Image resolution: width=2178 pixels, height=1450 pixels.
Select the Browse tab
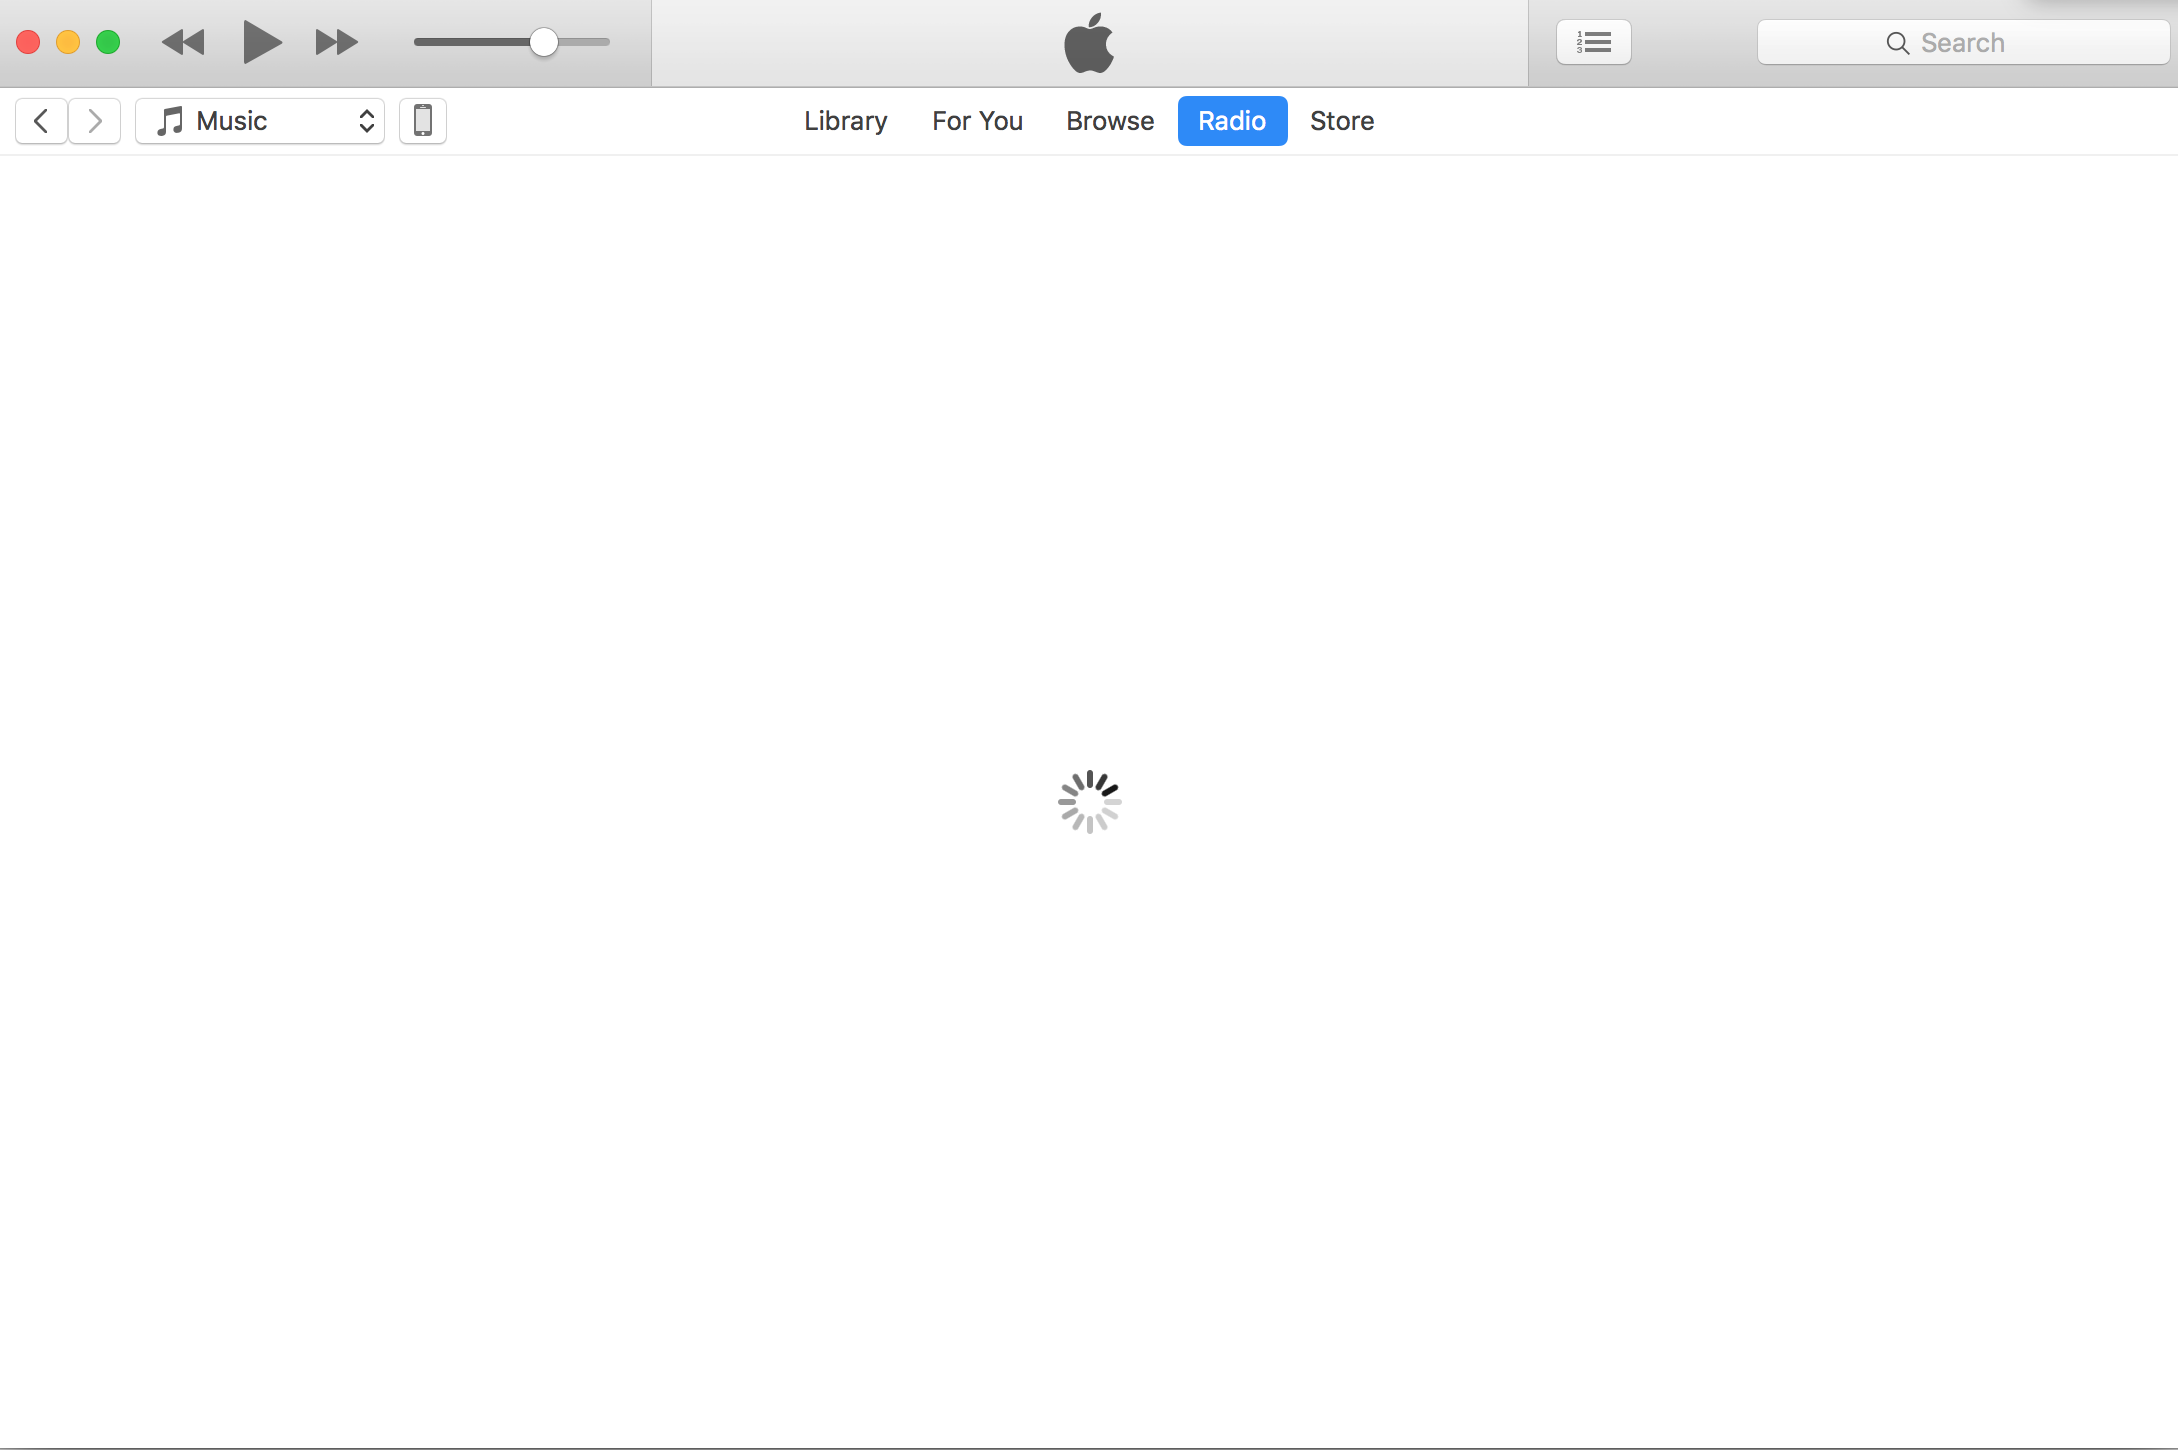[1110, 121]
